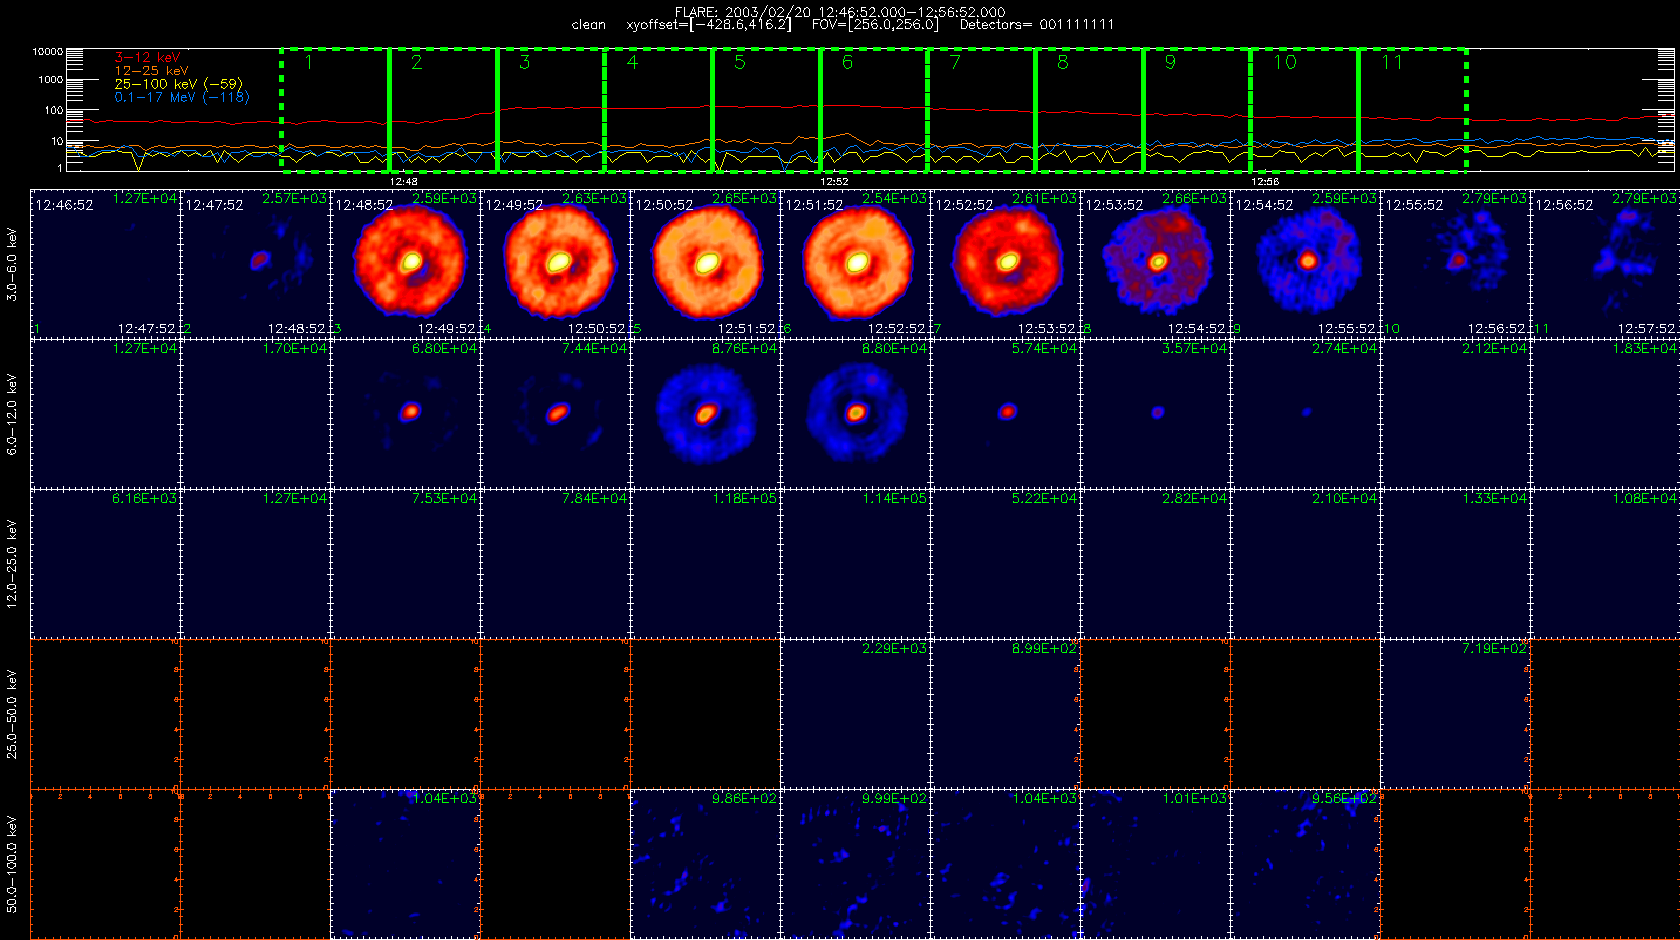The image size is (1680, 940).
Task: Select the 50-100 keV image peaking 9.56E+02
Action: click(1306, 864)
